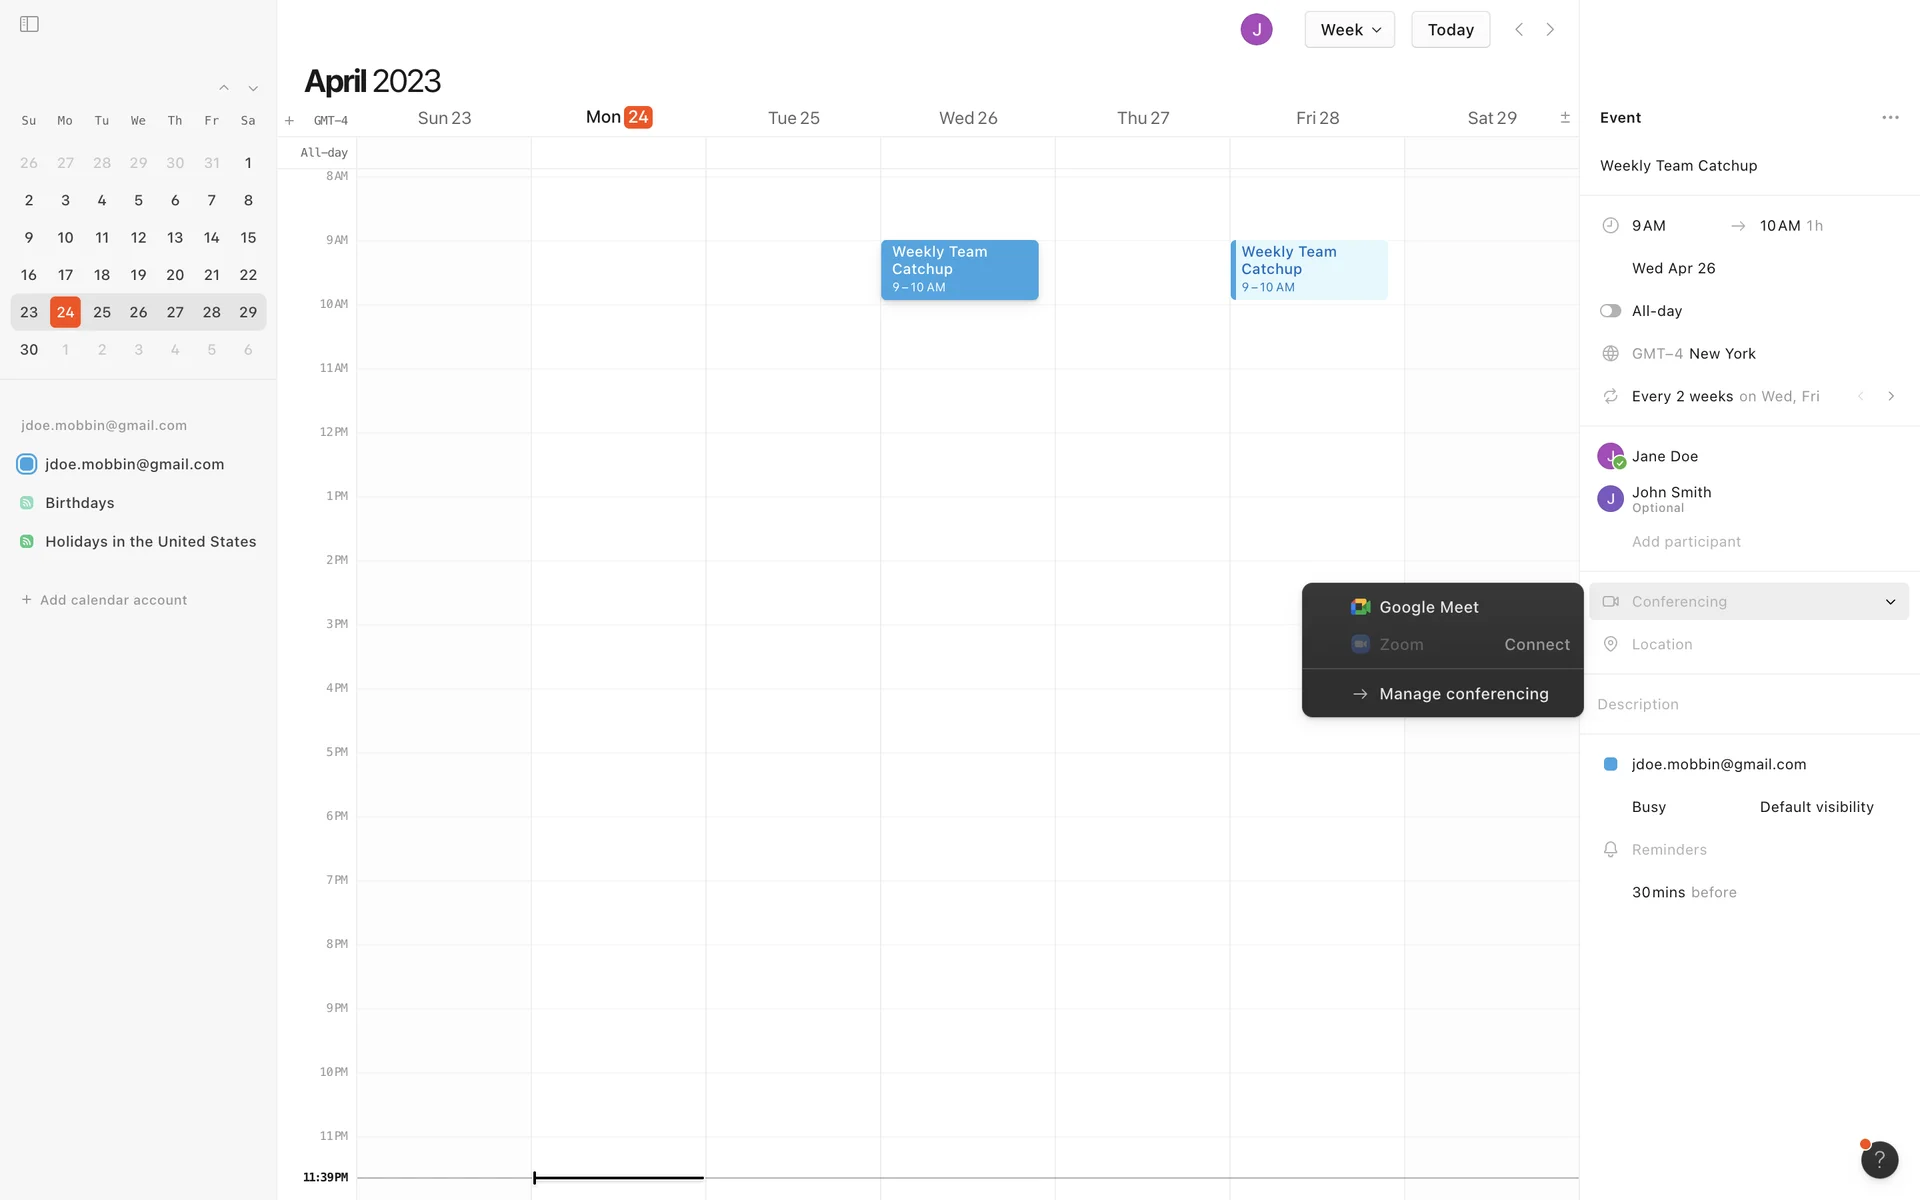The height and width of the screenshot is (1200, 1920).
Task: Open the event three-dots options menu
Action: [1889, 118]
